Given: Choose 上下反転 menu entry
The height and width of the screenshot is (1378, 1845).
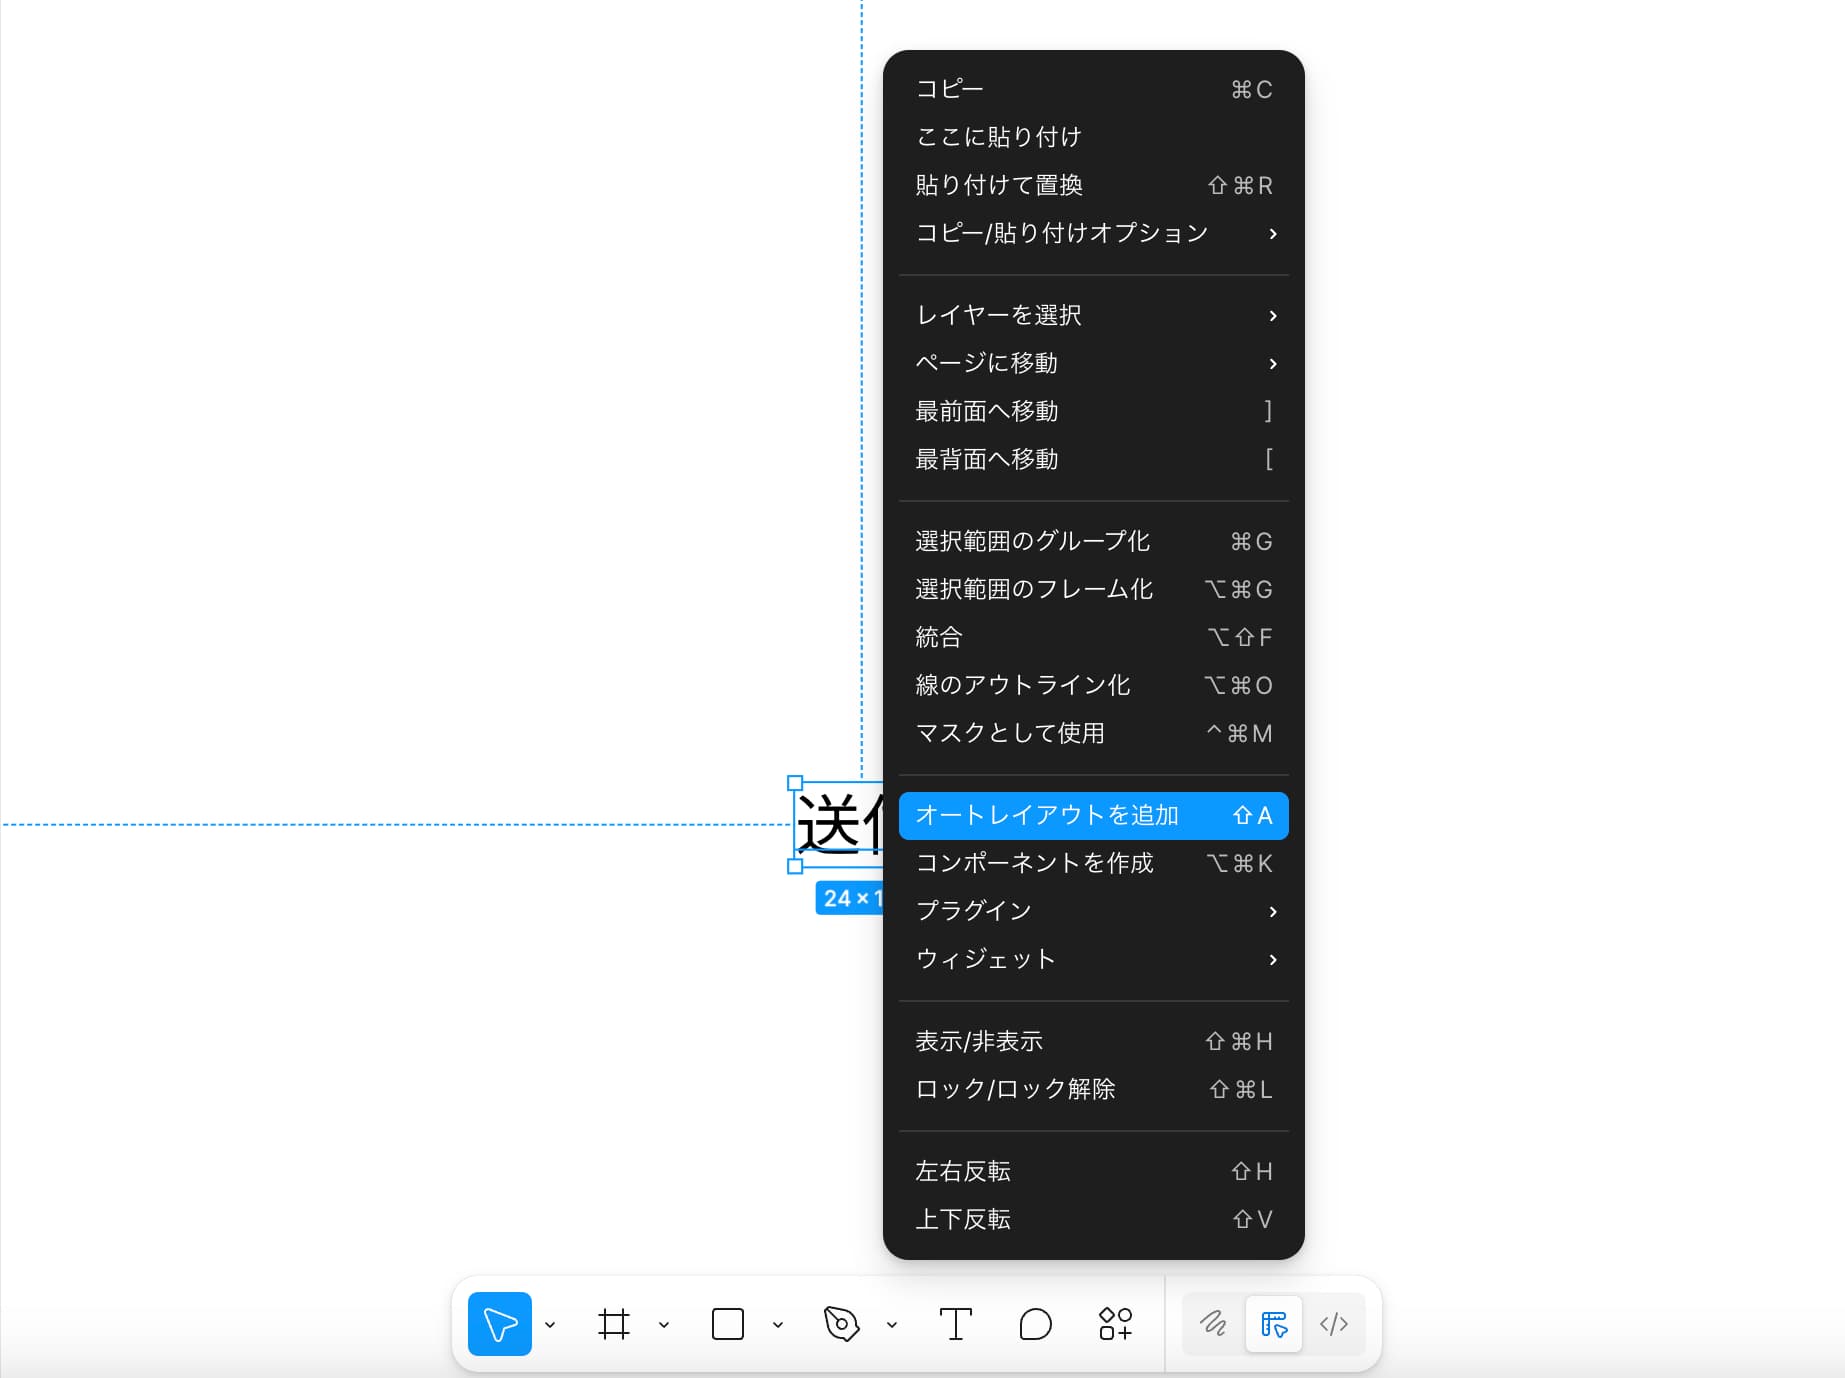Looking at the screenshot, I should [1094, 1219].
